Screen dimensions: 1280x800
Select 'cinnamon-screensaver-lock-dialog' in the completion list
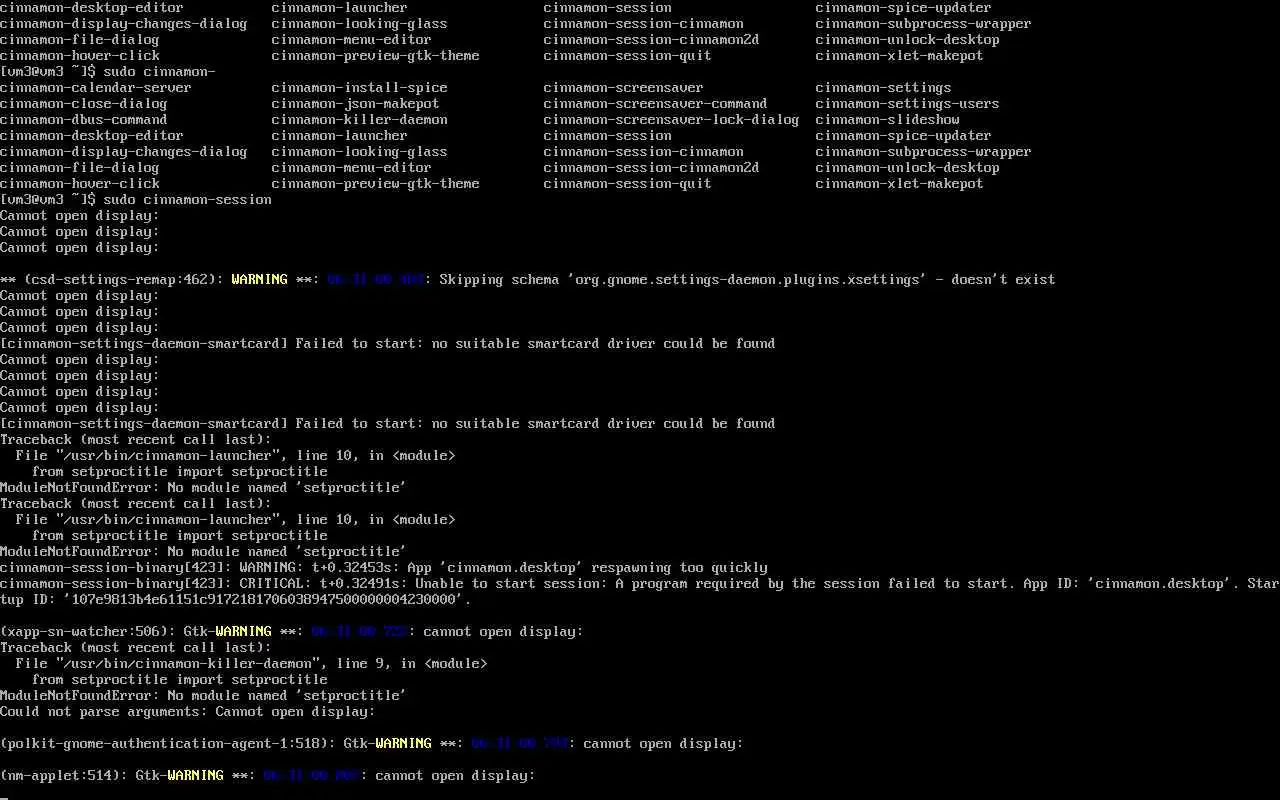[x=672, y=120]
